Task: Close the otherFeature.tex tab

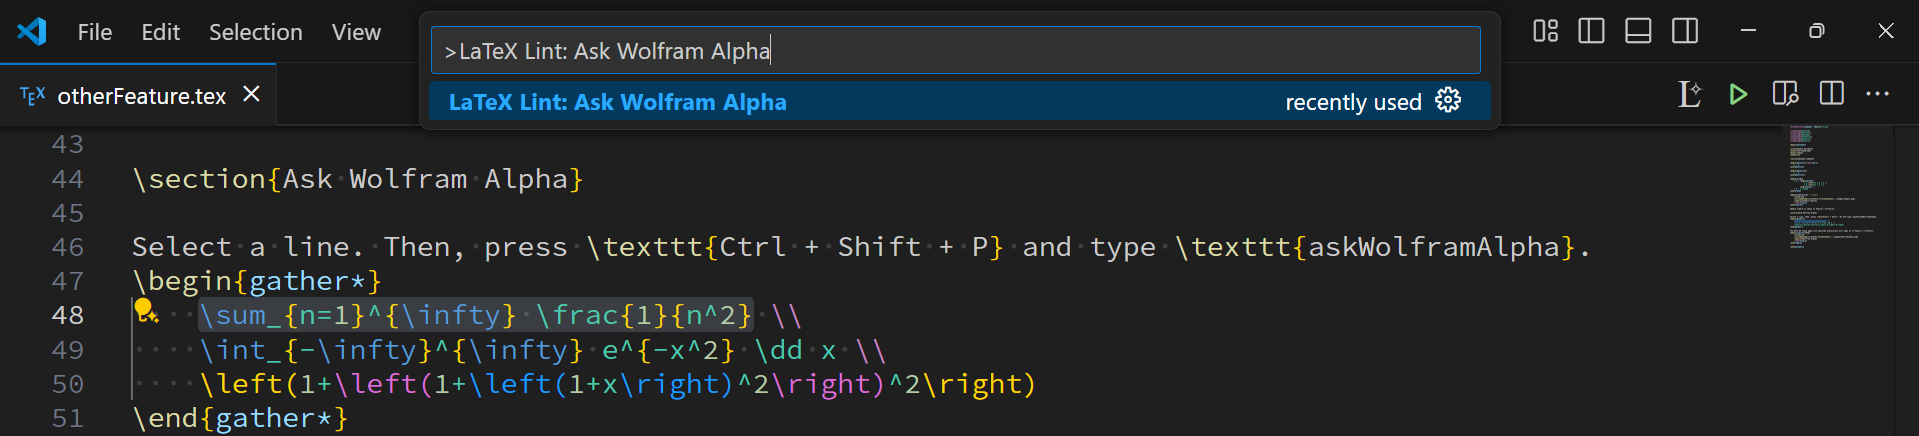Action: [x=252, y=94]
